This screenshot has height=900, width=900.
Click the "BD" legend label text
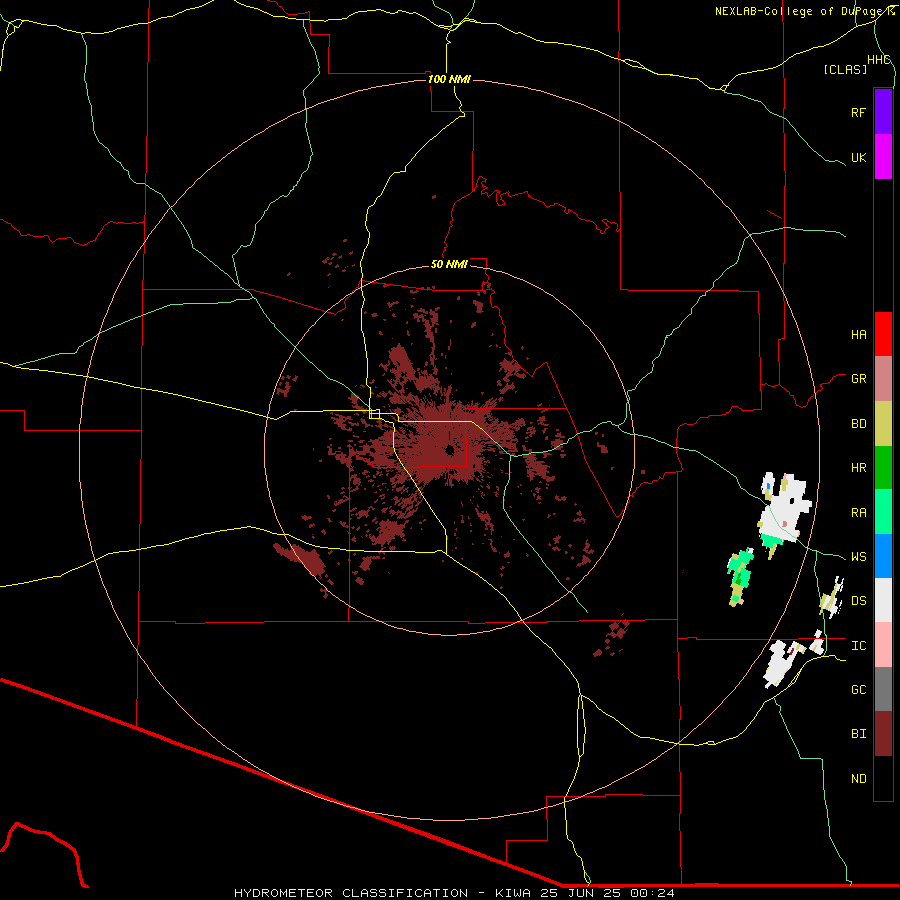pyautogui.click(x=858, y=424)
